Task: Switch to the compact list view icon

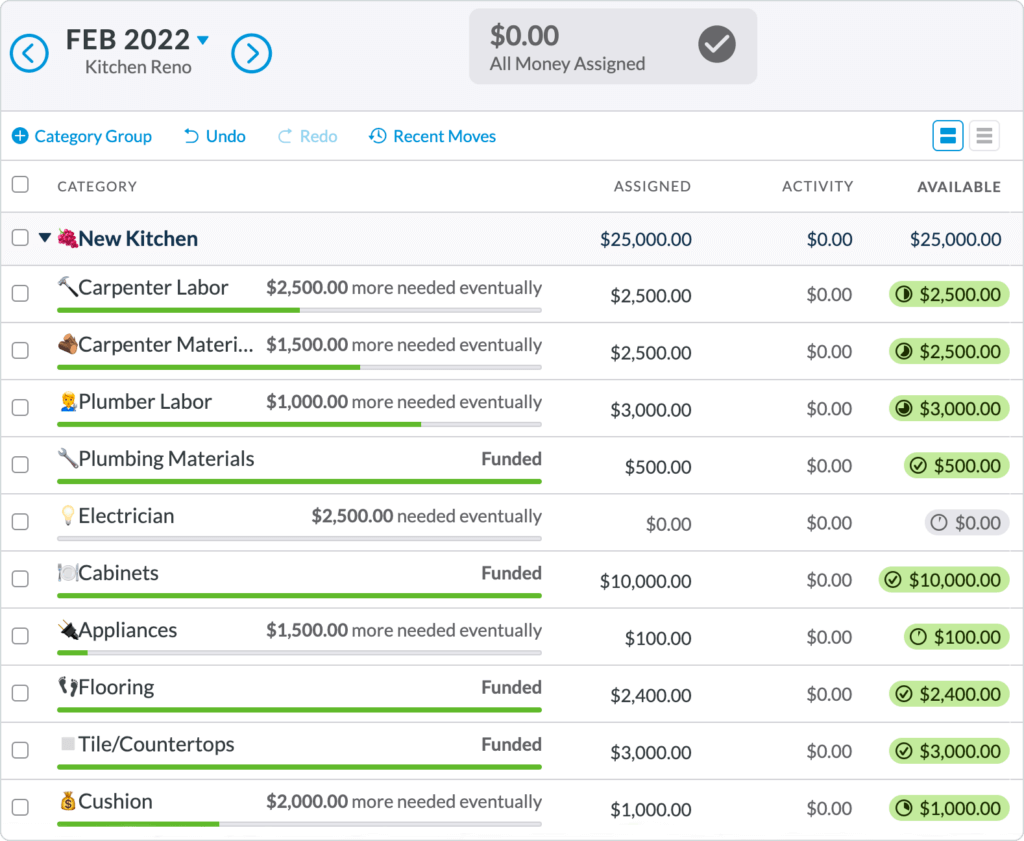Action: tap(984, 136)
